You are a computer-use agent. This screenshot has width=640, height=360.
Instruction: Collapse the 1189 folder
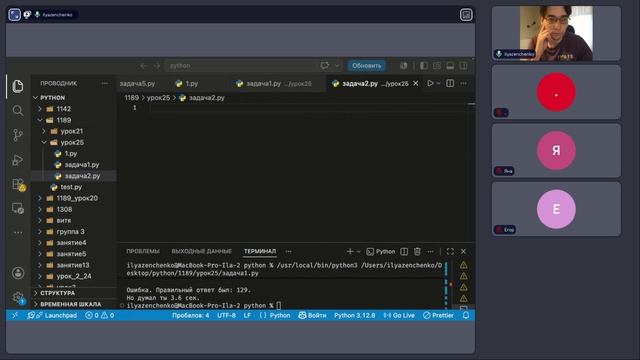(x=63, y=120)
